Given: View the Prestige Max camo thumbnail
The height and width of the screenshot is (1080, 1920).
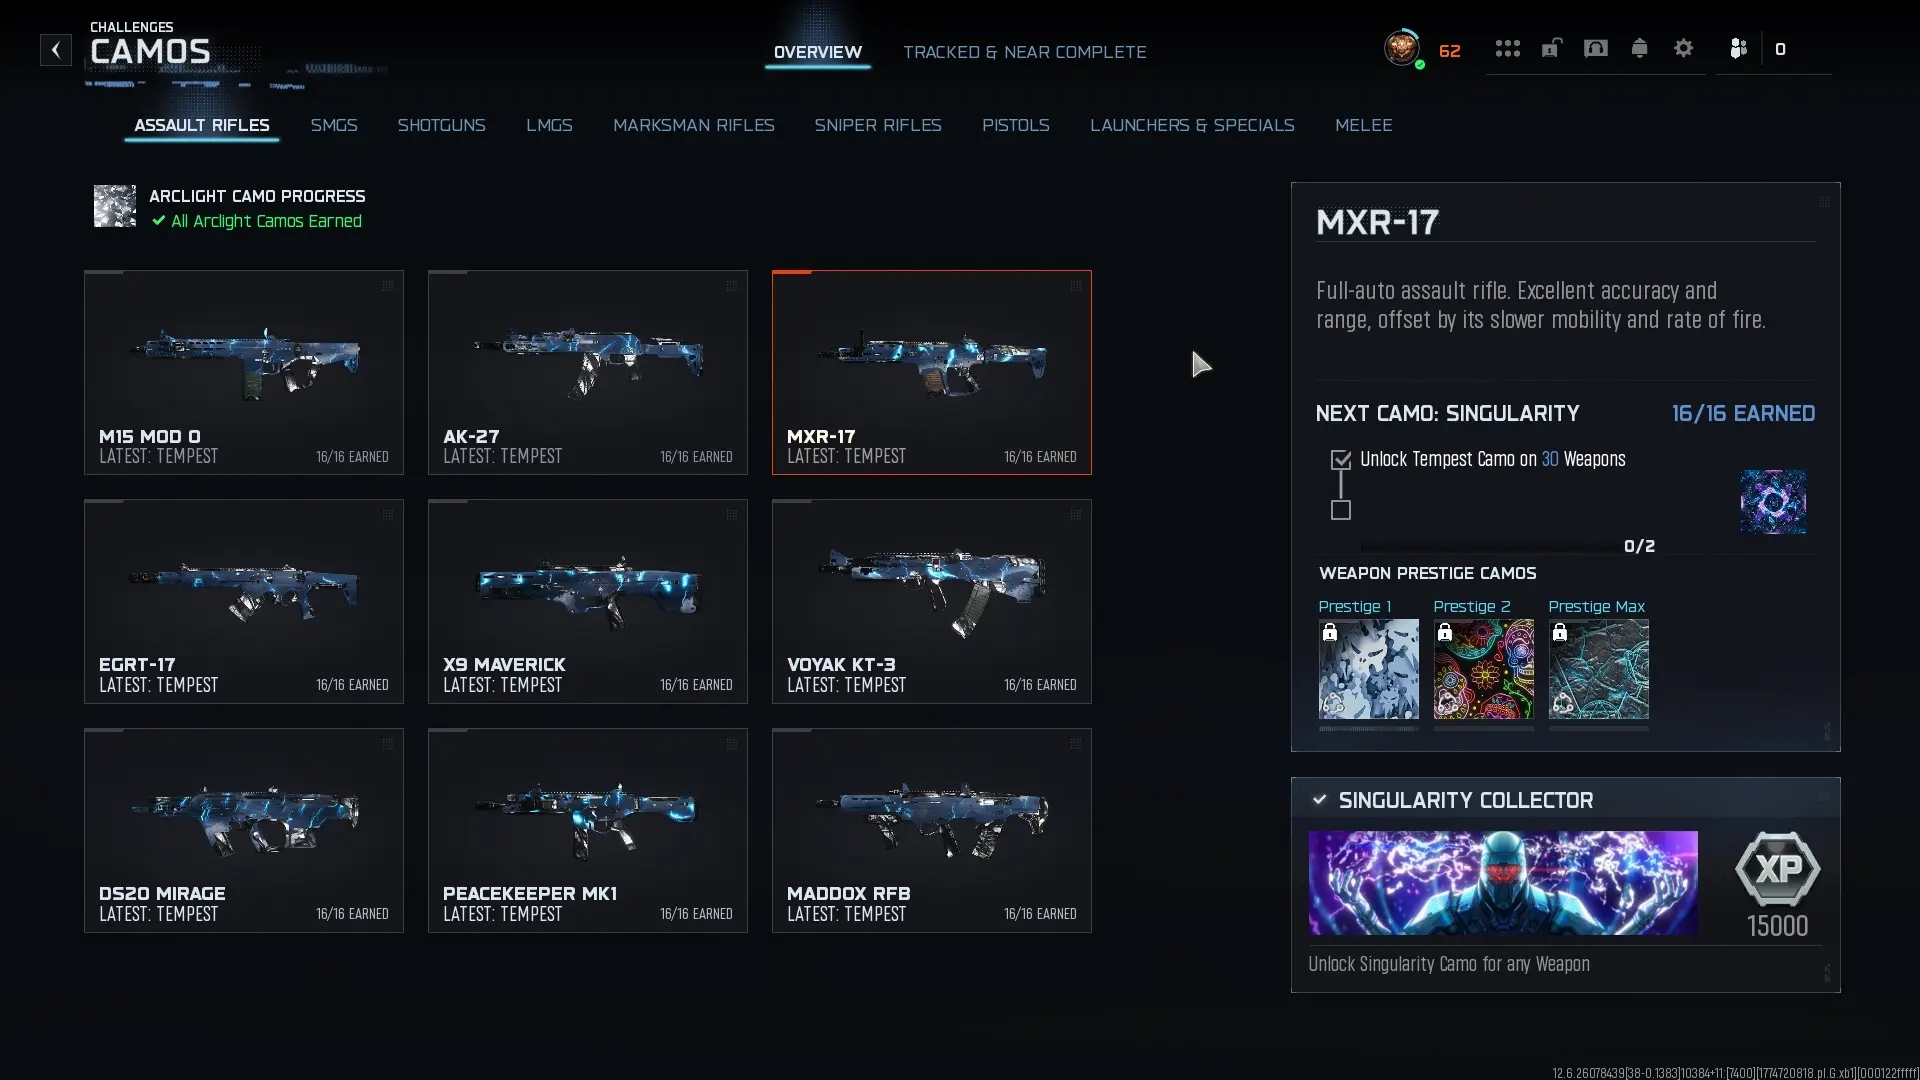Looking at the screenshot, I should 1598,669.
